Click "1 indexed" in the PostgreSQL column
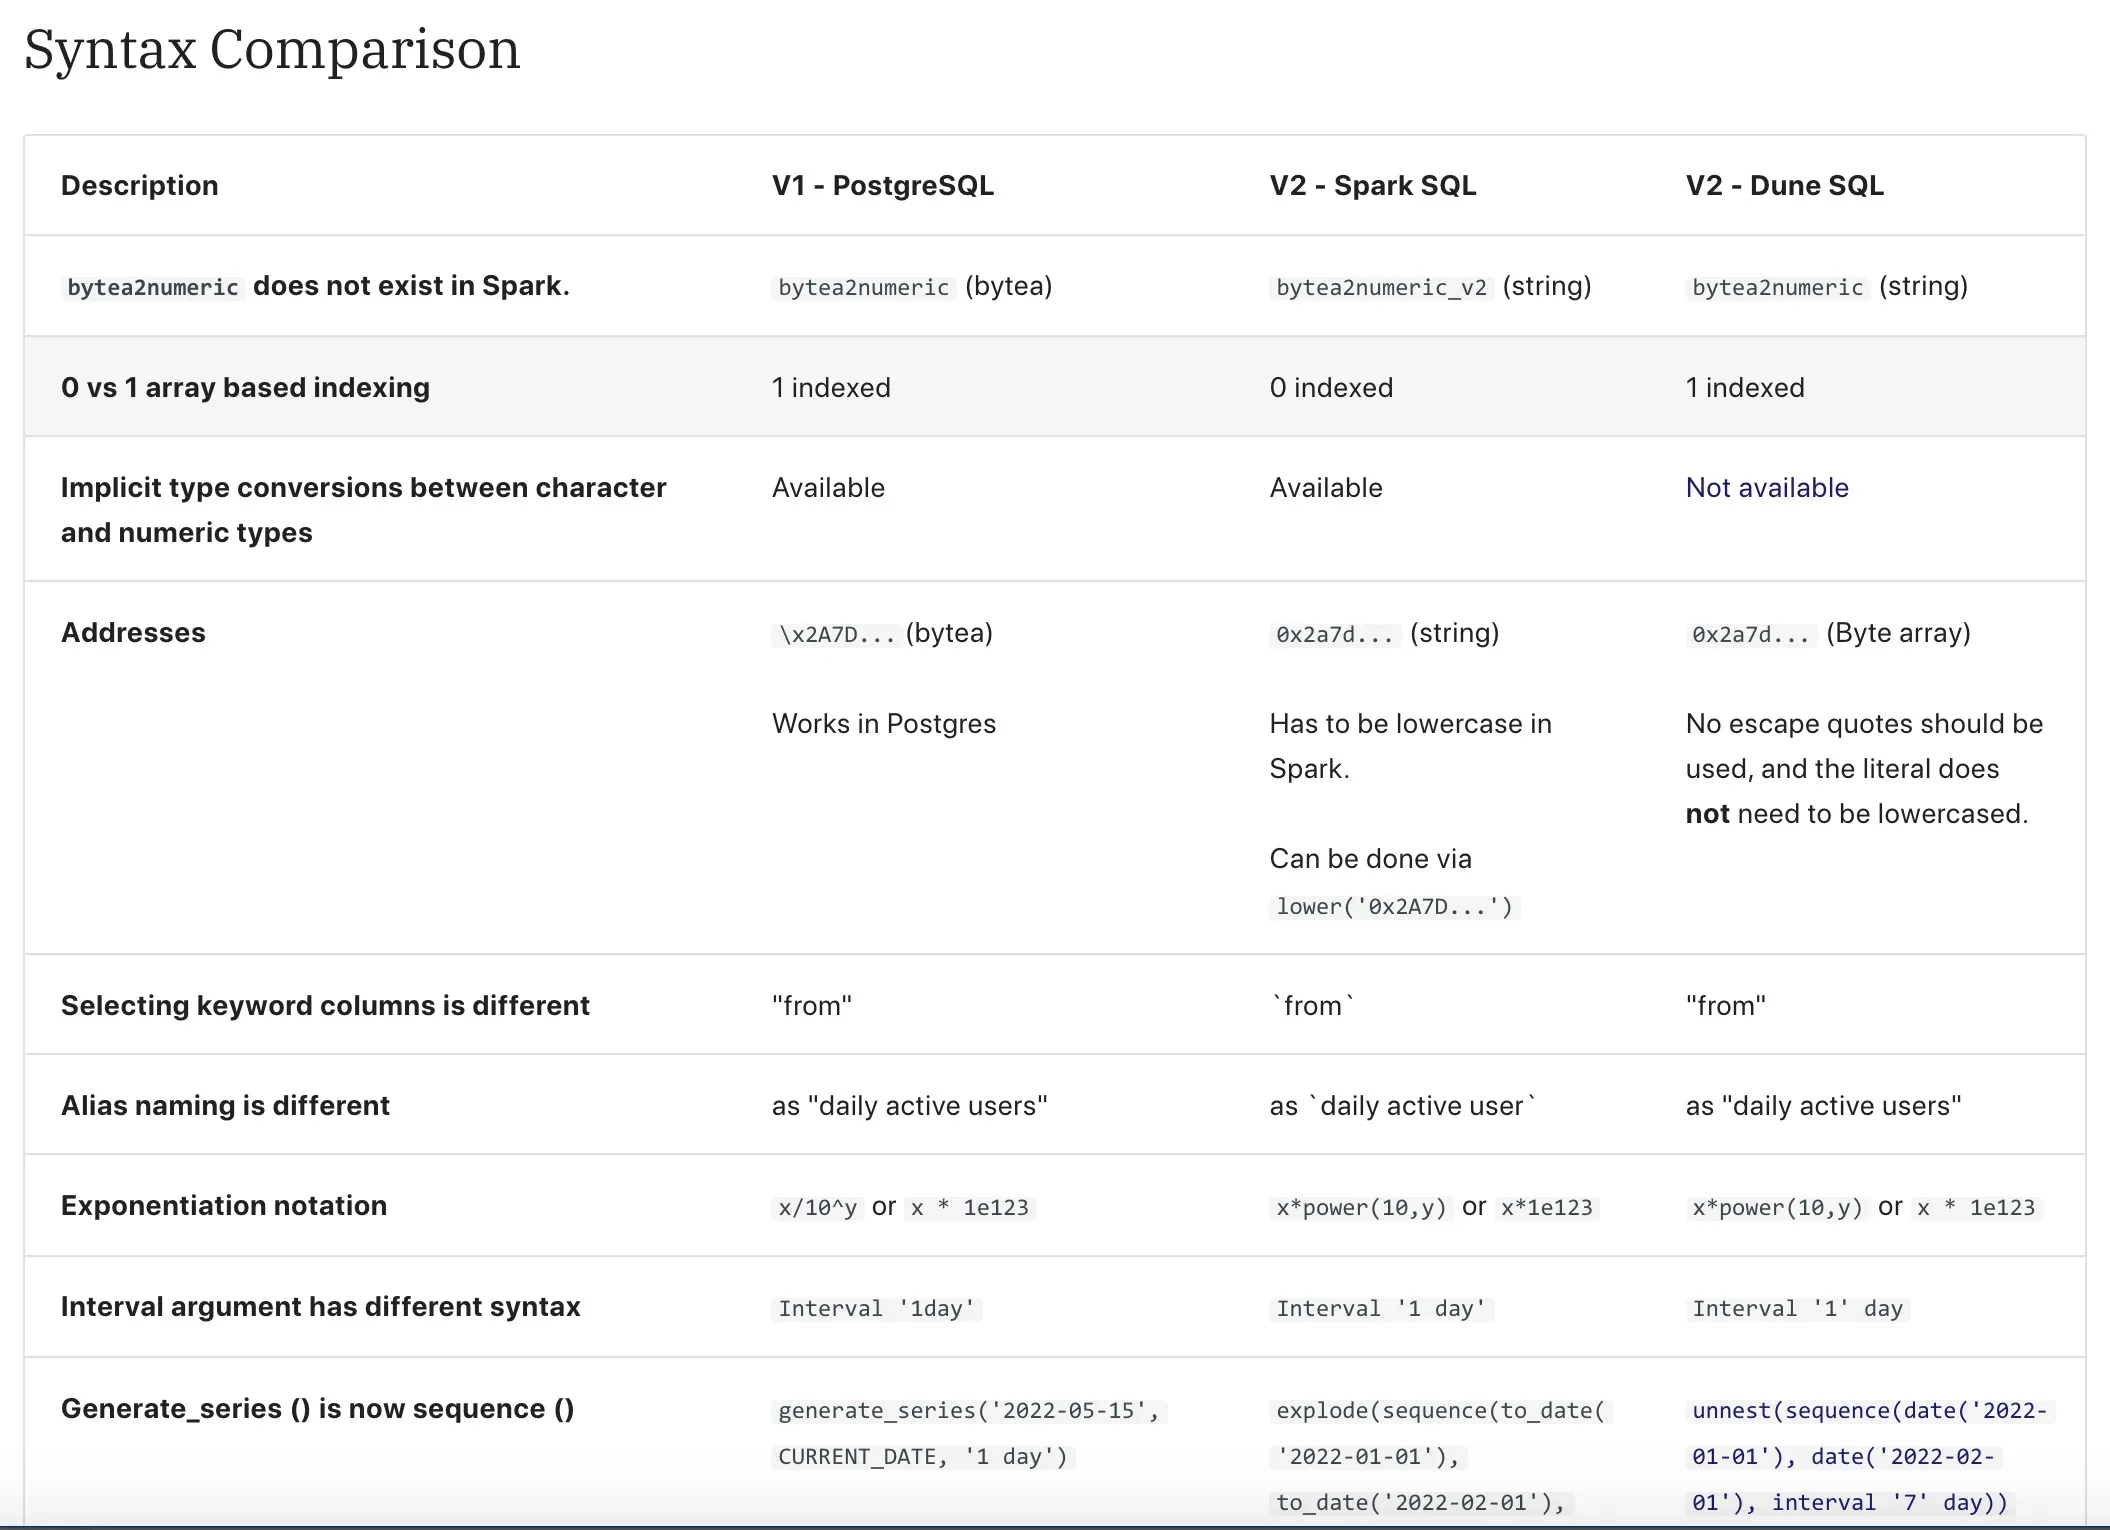 tap(831, 388)
